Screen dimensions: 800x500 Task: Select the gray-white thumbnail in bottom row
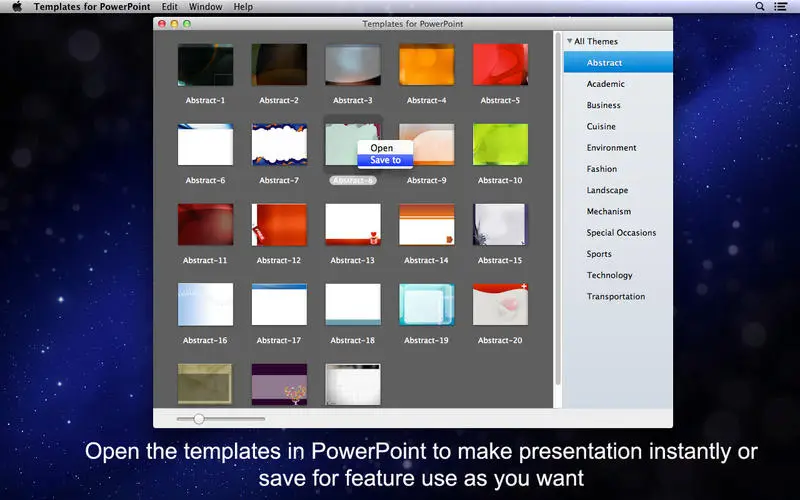pyautogui.click(x=353, y=385)
